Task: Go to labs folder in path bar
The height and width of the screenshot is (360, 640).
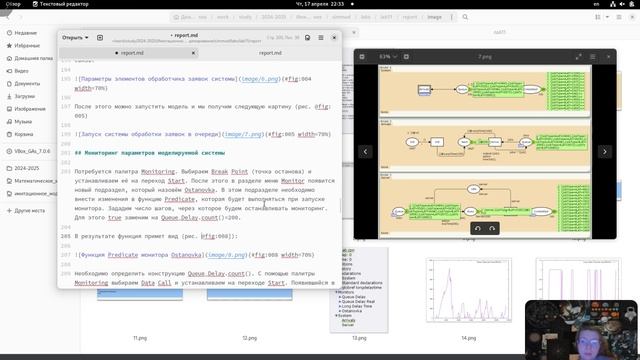Action: (366, 17)
